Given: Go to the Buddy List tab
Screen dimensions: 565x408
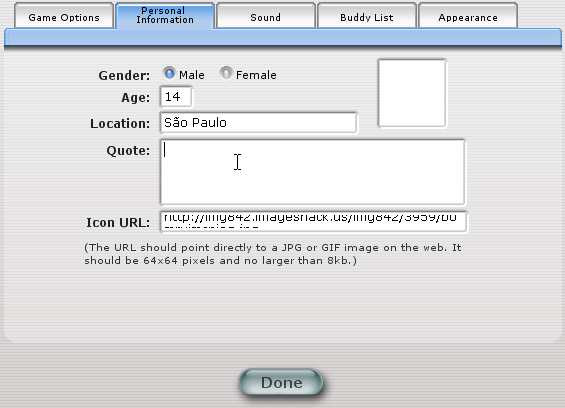Looking at the screenshot, I should click(366, 16).
